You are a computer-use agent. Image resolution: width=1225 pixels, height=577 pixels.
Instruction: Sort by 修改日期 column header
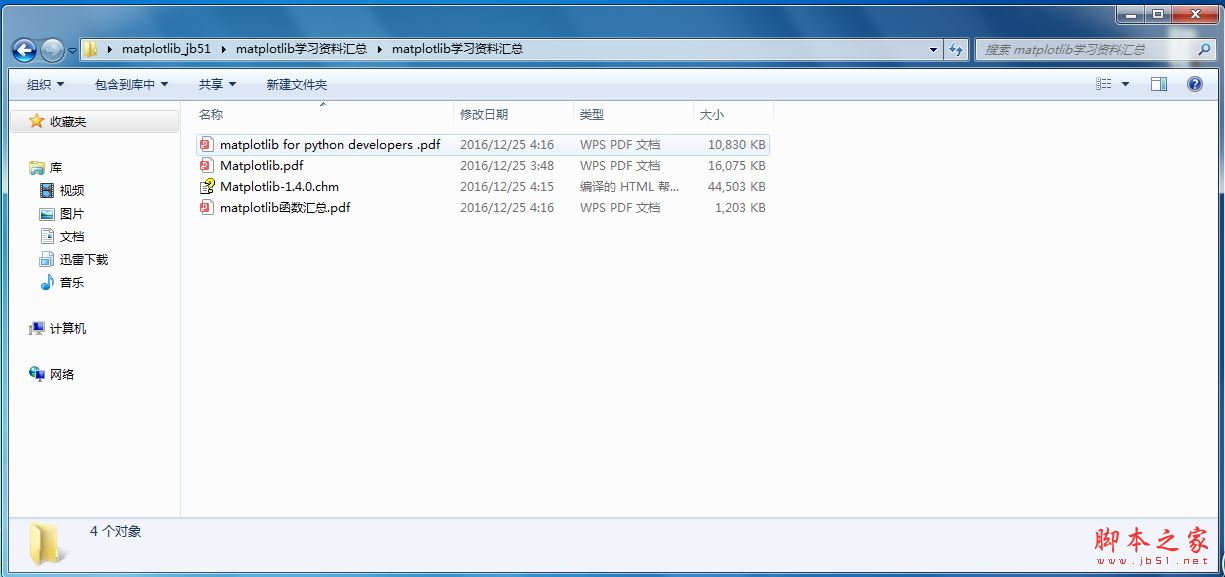514,115
